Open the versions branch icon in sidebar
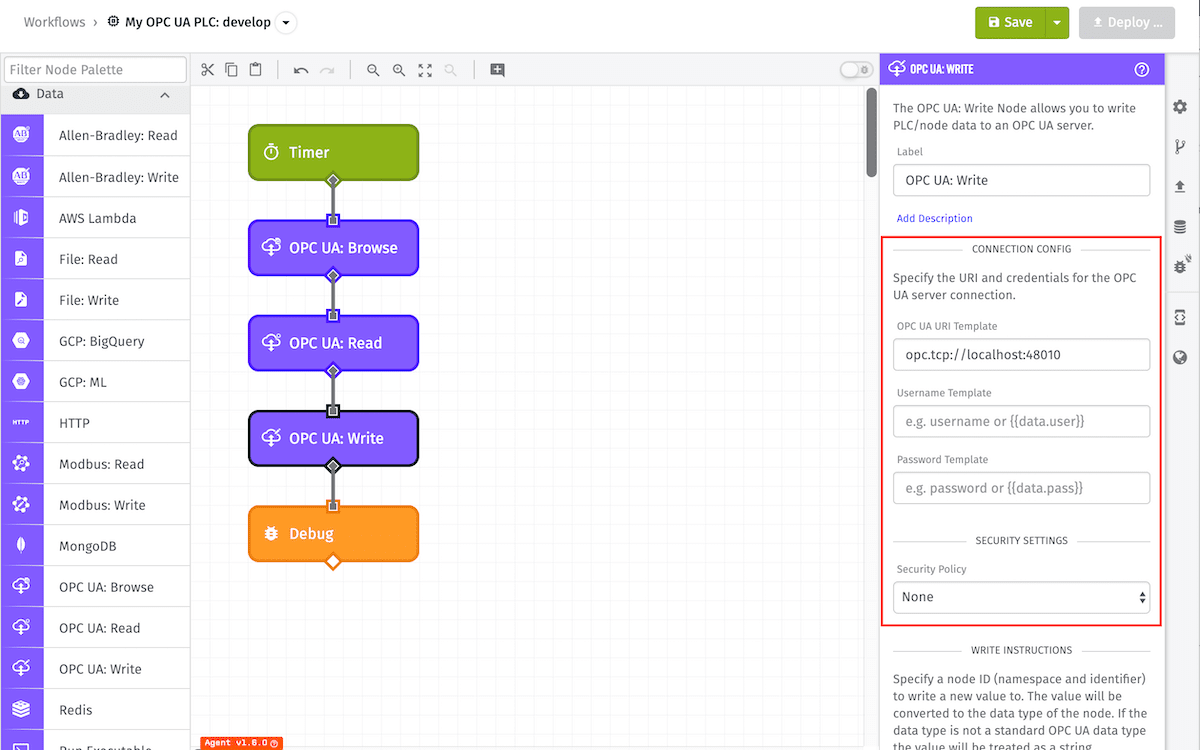 click(x=1180, y=147)
